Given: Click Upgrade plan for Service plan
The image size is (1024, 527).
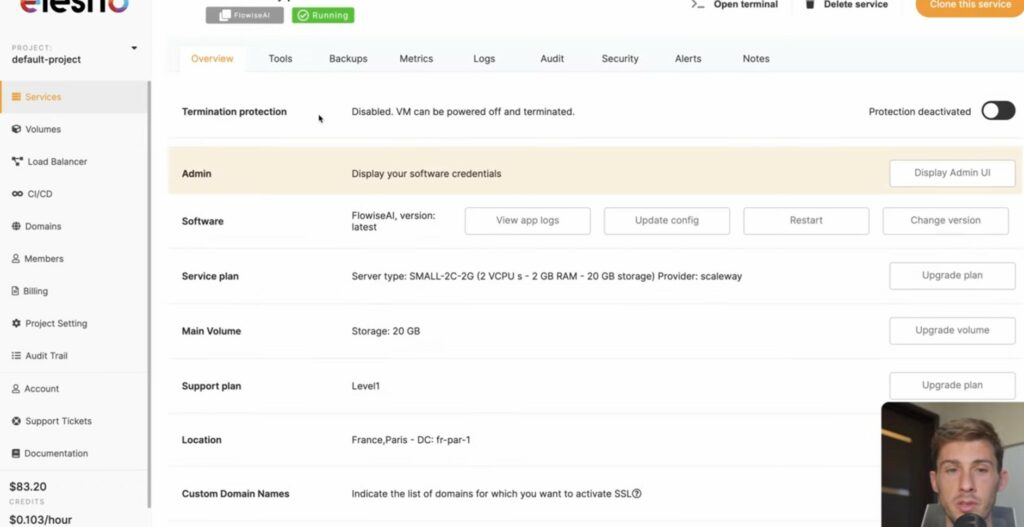Looking at the screenshot, I should pos(952,276).
